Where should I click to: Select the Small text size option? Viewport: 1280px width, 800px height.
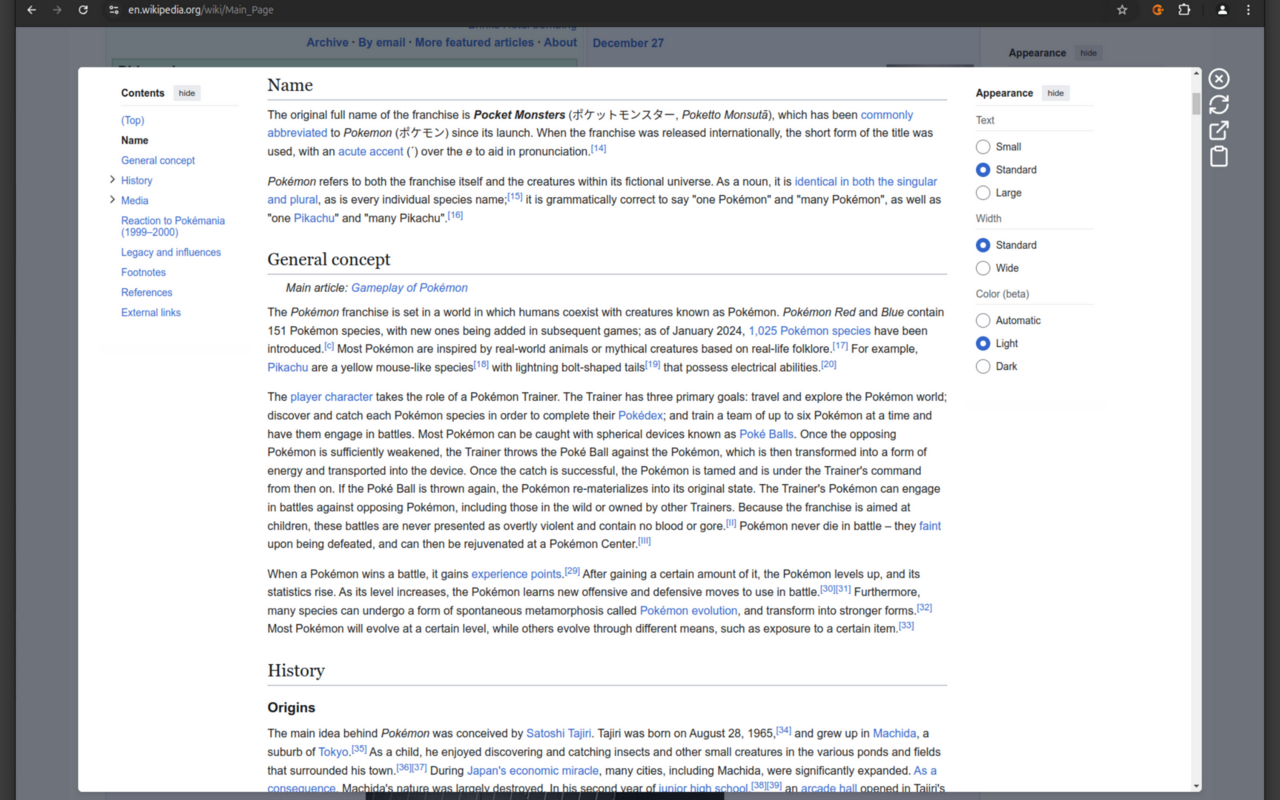983,147
